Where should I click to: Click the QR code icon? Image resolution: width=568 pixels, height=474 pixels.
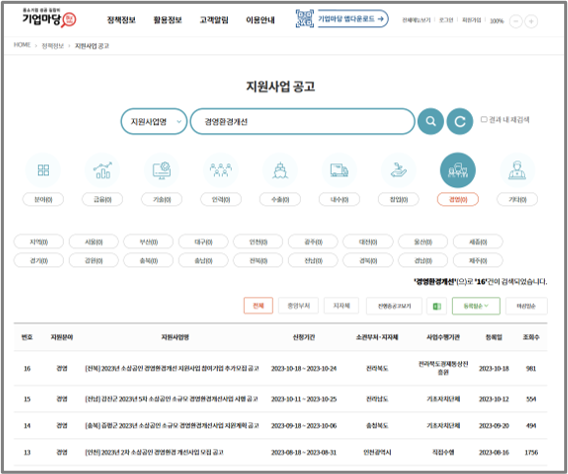305,18
